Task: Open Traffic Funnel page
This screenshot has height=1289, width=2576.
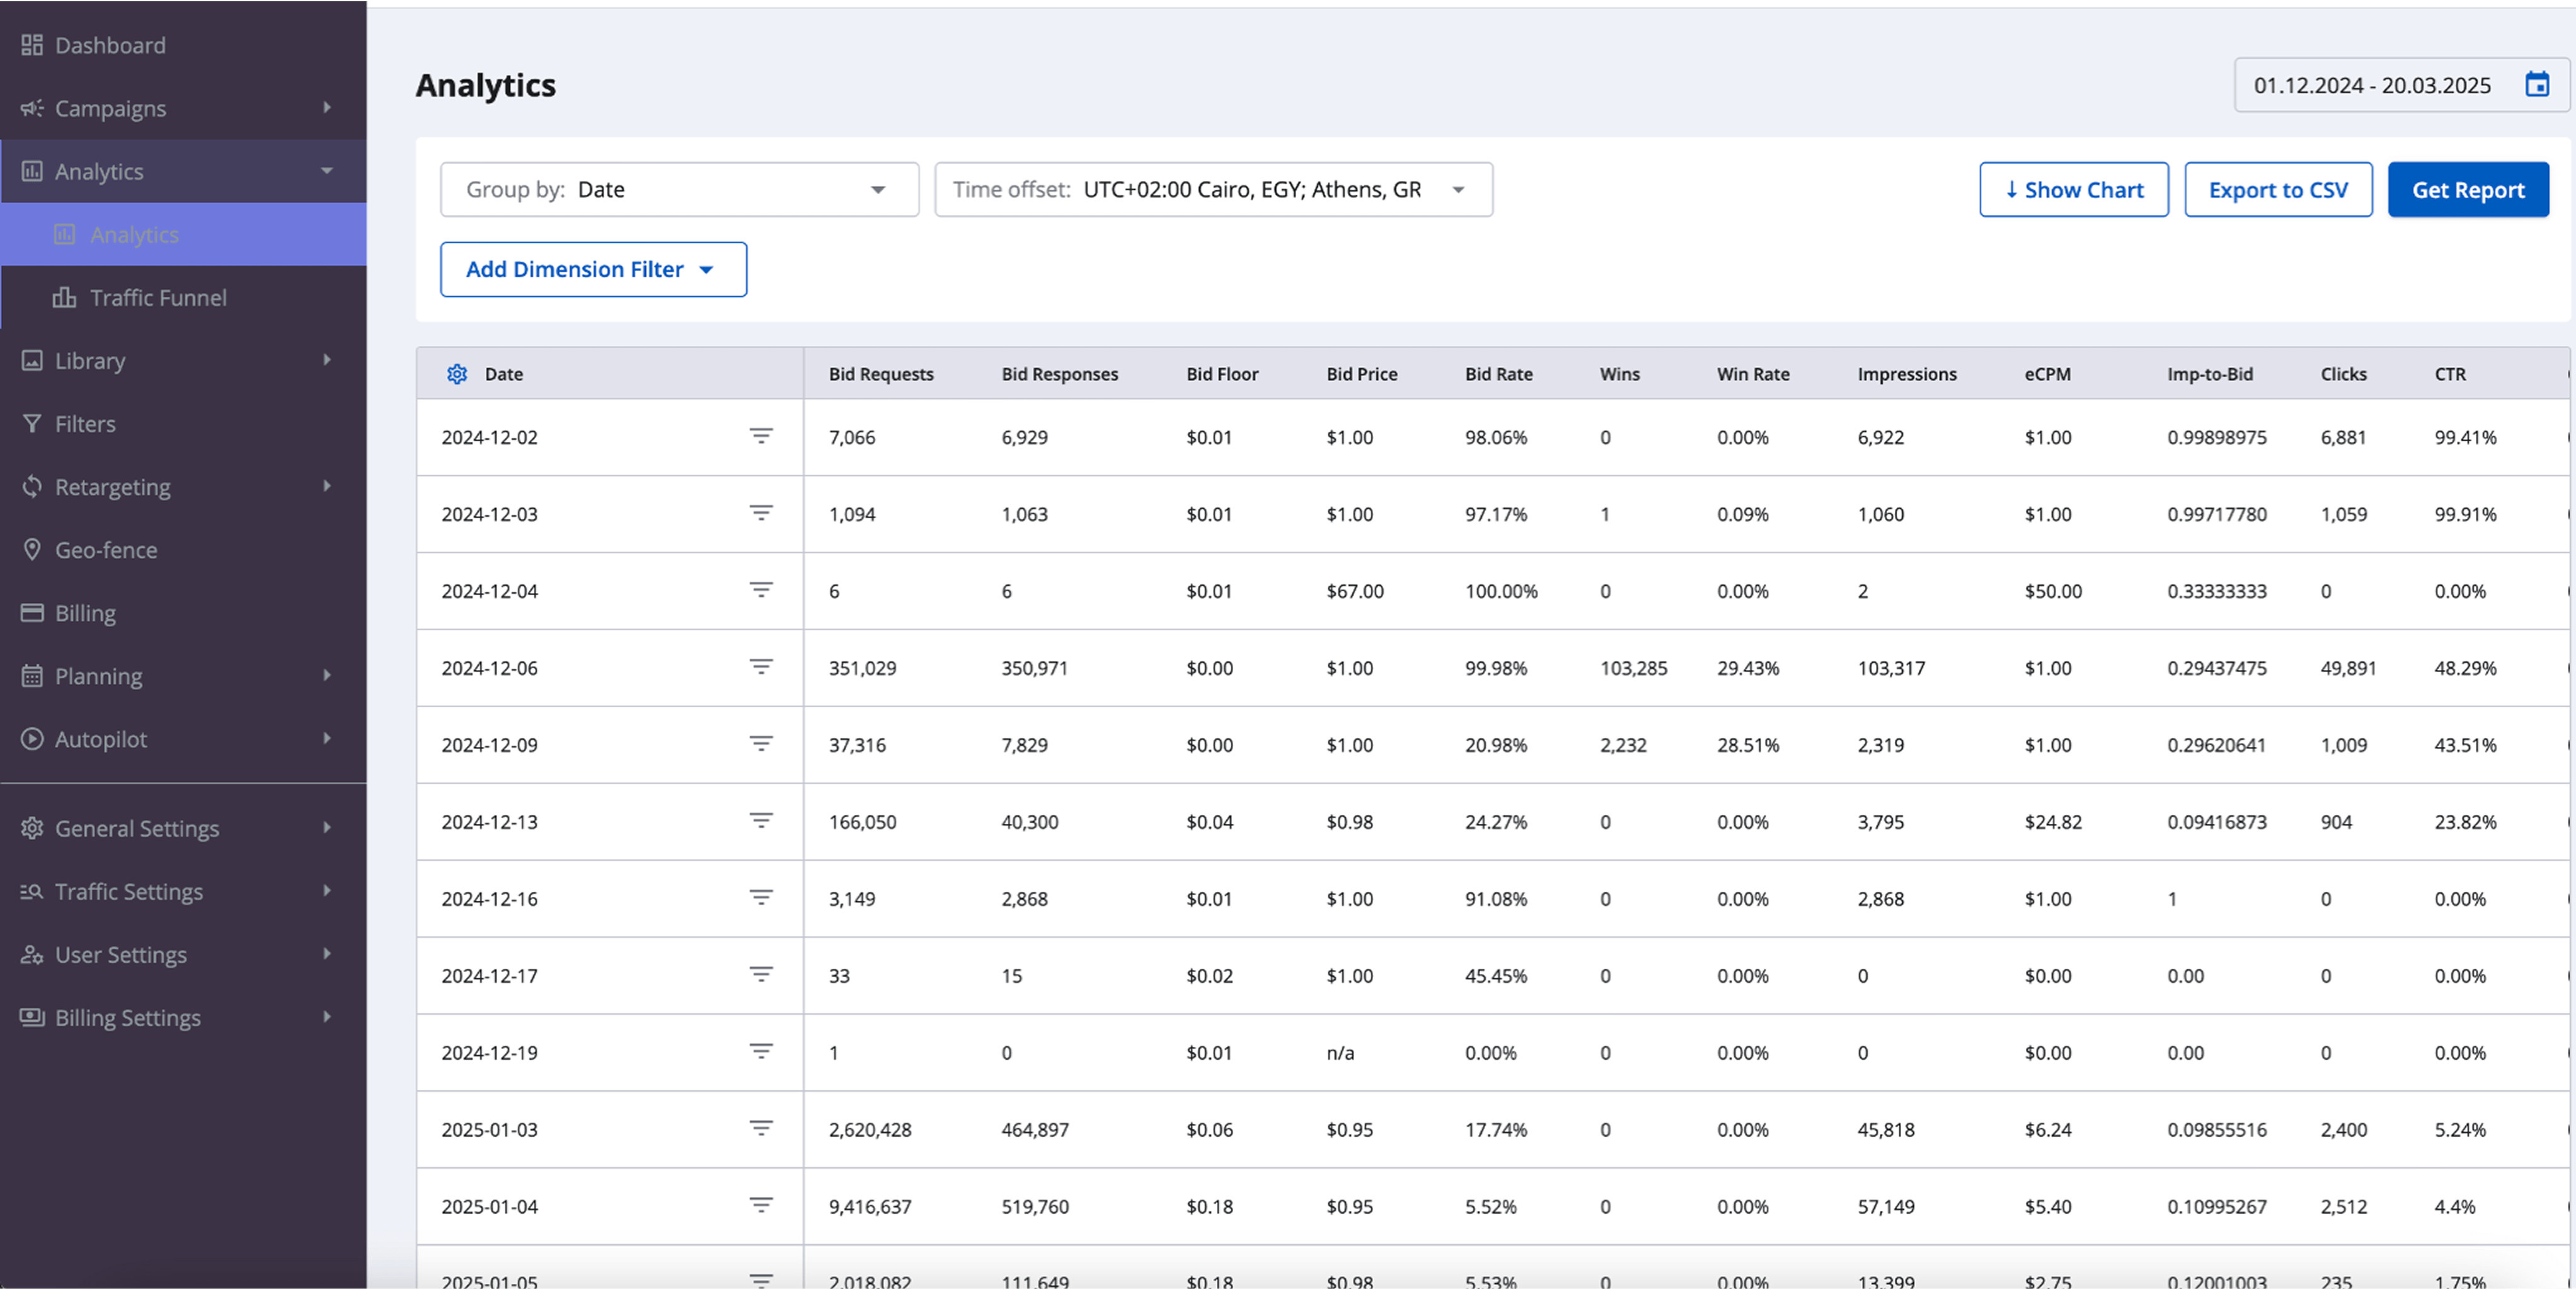Action: [x=183, y=297]
